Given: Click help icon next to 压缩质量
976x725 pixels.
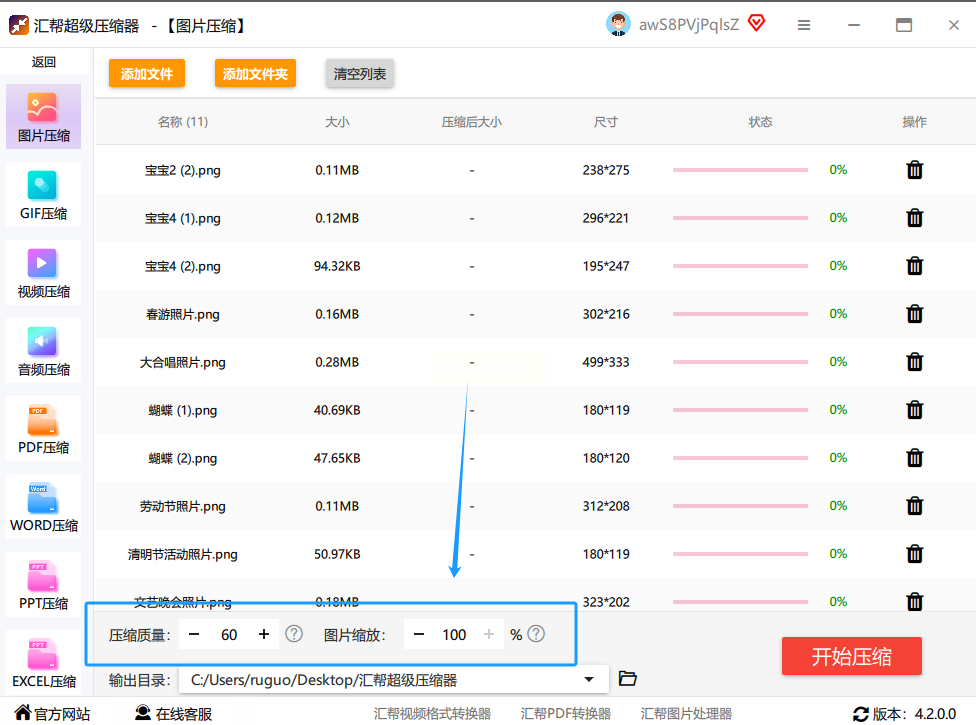Looking at the screenshot, I should click(294, 634).
